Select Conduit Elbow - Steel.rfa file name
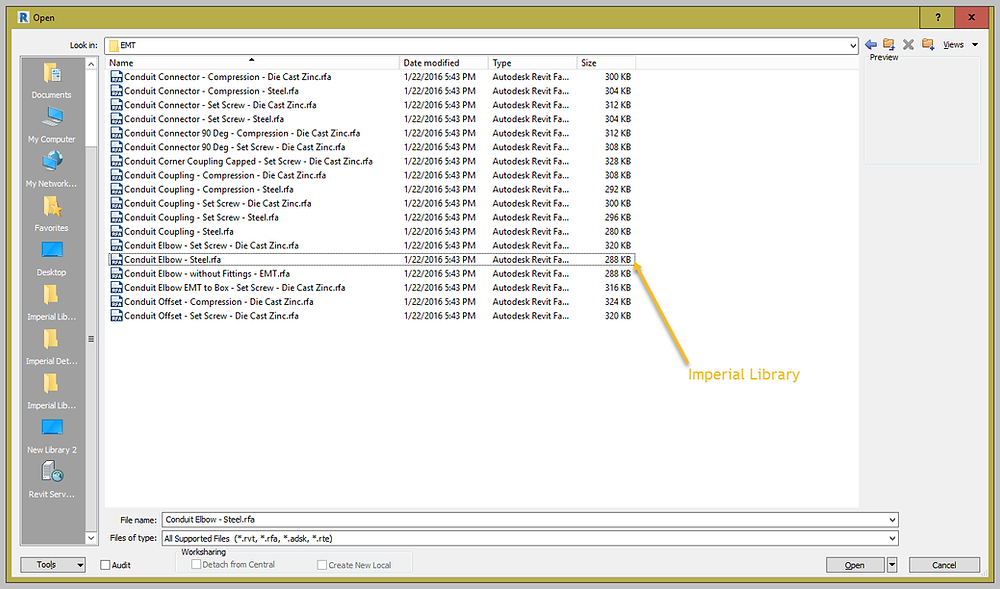 click(172, 259)
